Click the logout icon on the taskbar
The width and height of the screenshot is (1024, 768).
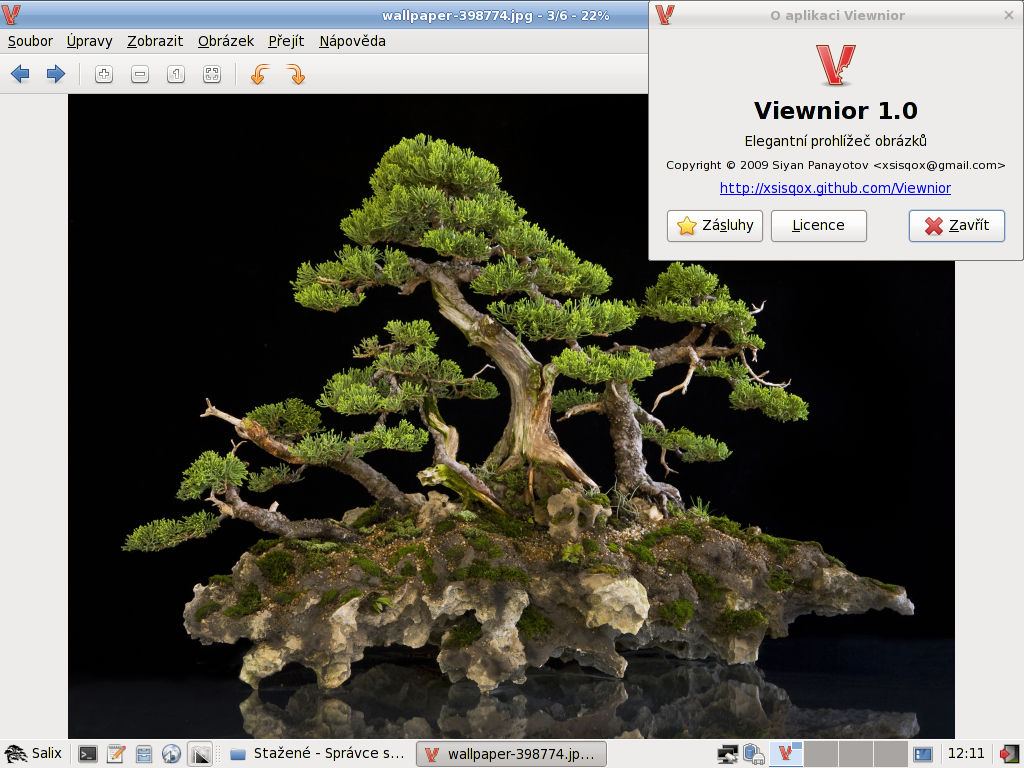click(x=1009, y=754)
